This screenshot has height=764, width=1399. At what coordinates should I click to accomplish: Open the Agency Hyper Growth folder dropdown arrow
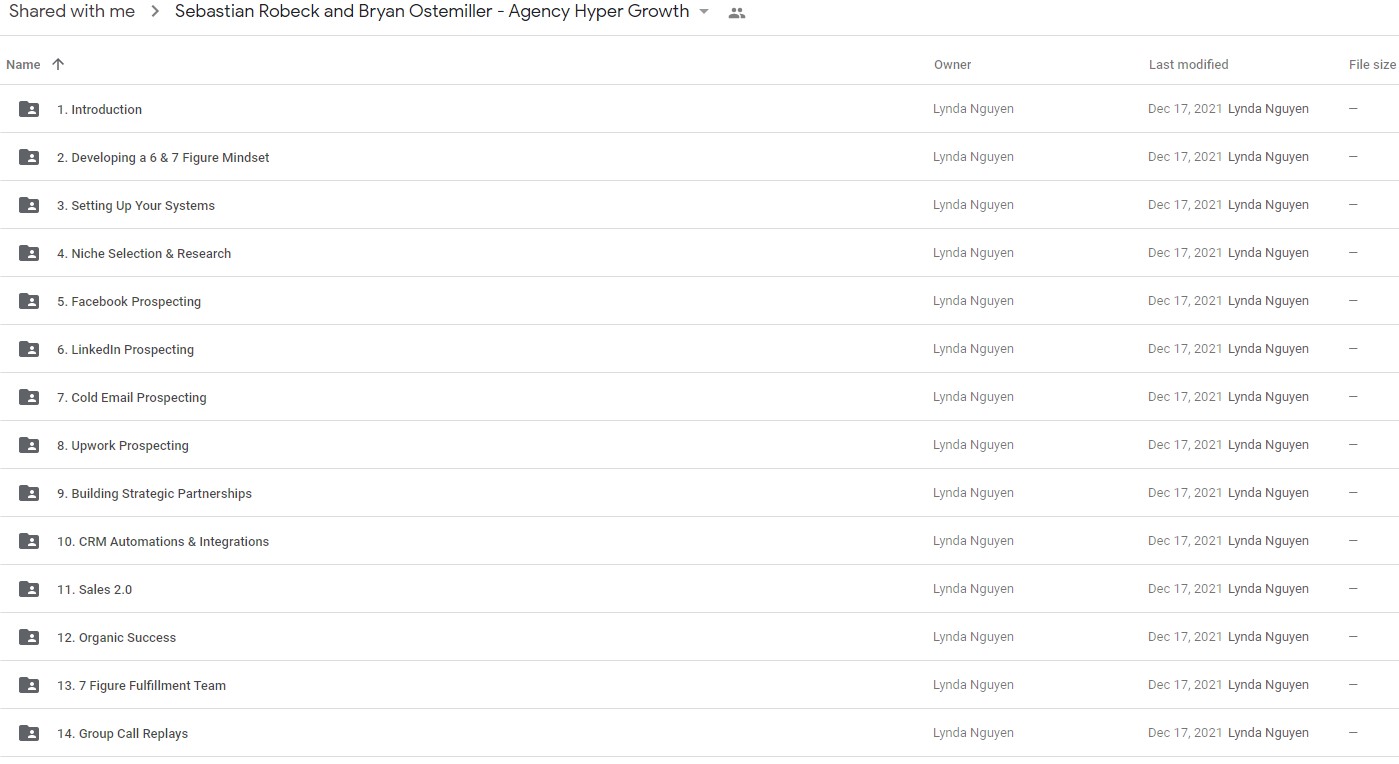704,12
